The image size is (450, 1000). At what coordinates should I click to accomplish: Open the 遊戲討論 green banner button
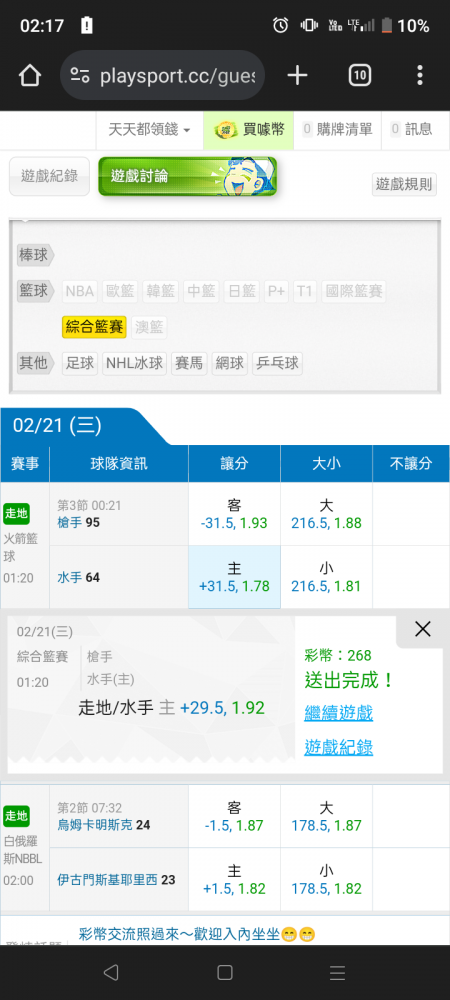pyautogui.click(x=187, y=177)
